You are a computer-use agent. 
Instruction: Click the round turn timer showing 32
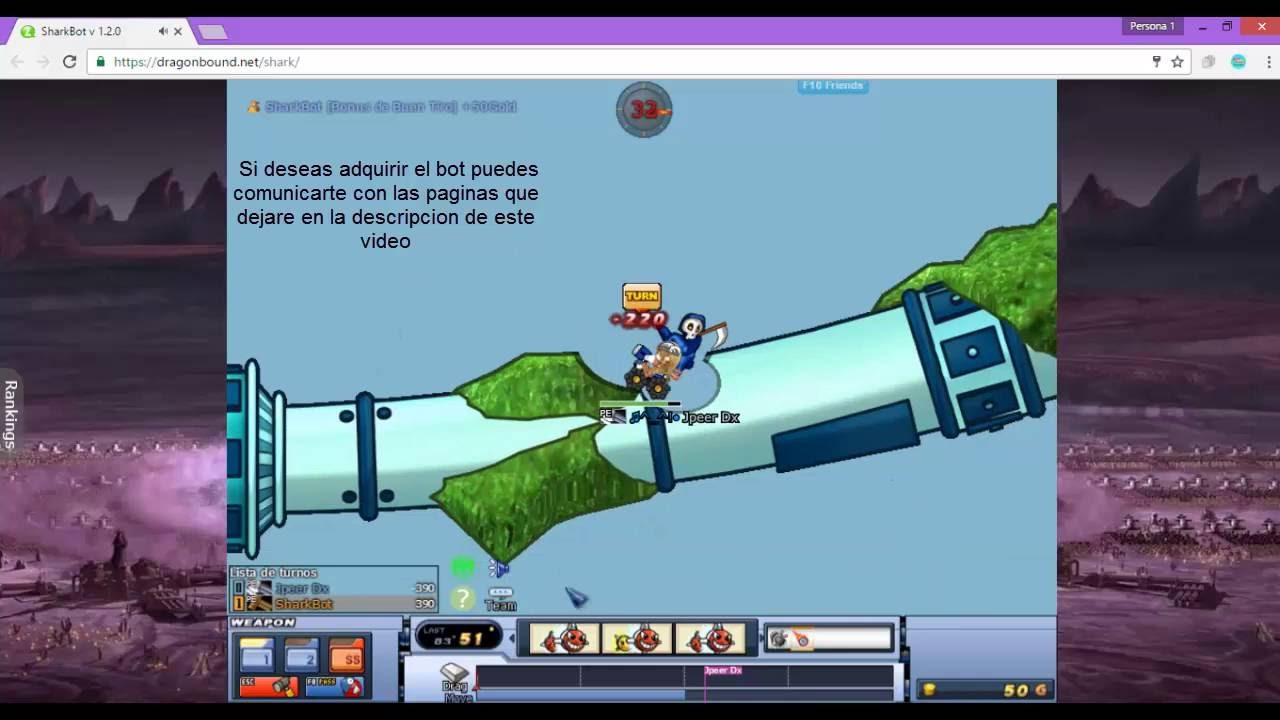pyautogui.click(x=644, y=110)
